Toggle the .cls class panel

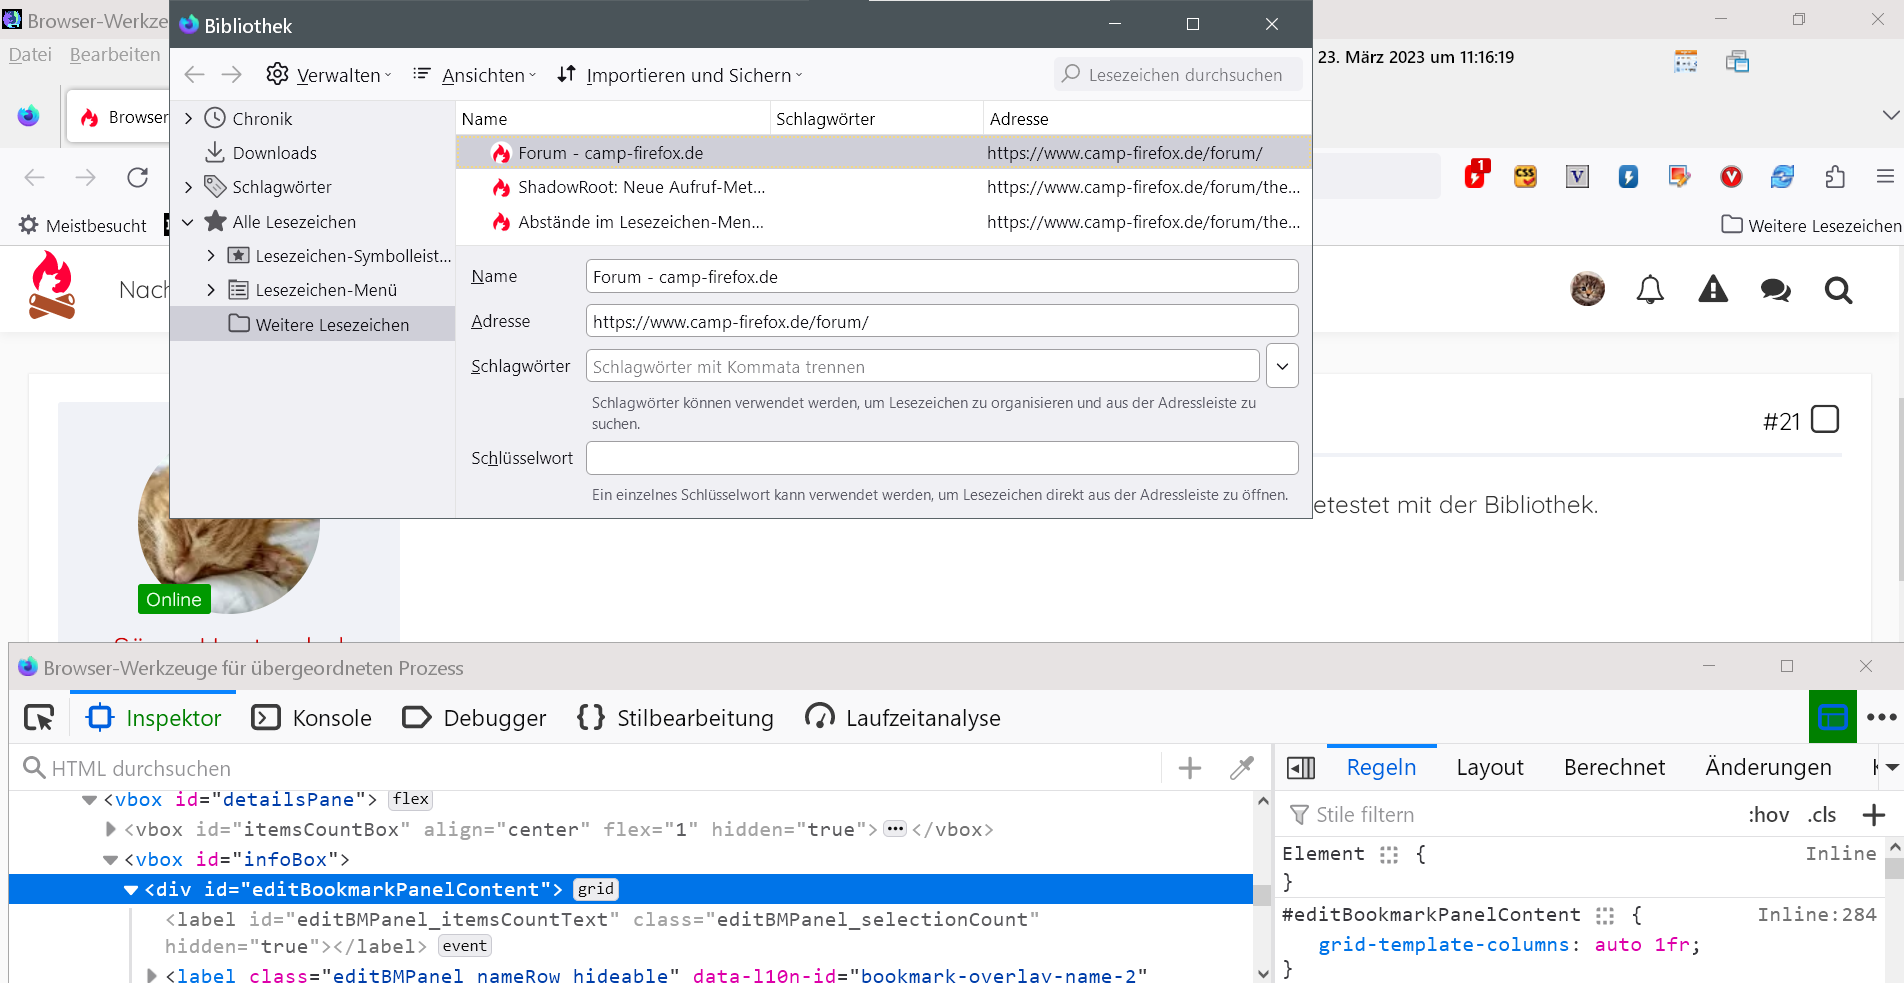[1821, 815]
